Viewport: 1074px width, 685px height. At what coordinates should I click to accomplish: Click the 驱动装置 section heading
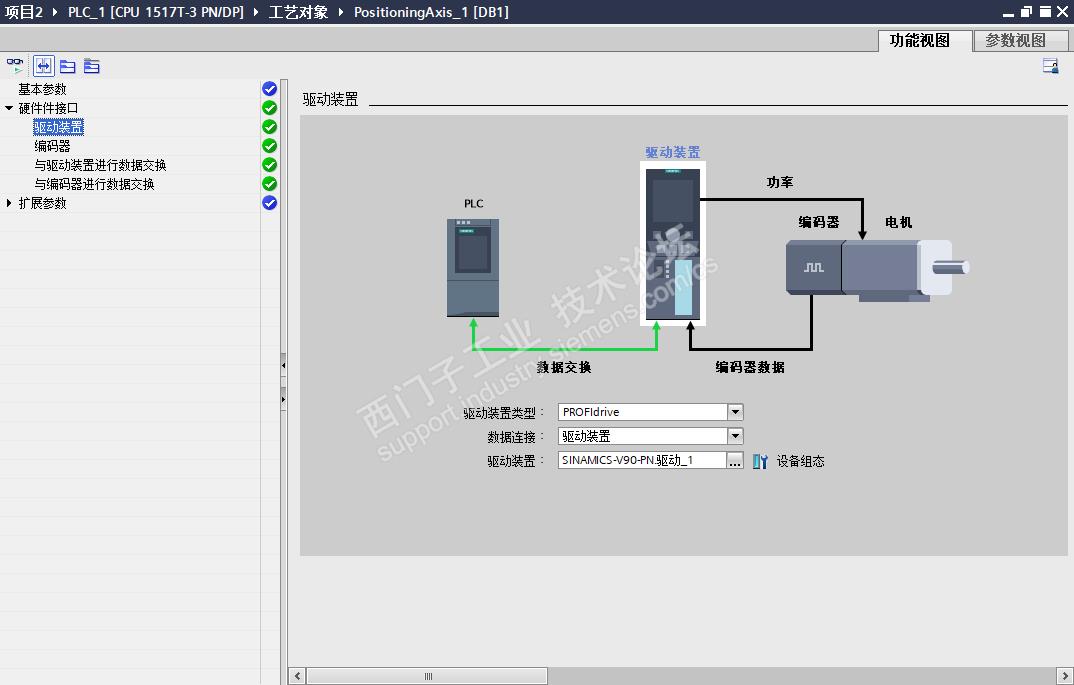point(330,99)
